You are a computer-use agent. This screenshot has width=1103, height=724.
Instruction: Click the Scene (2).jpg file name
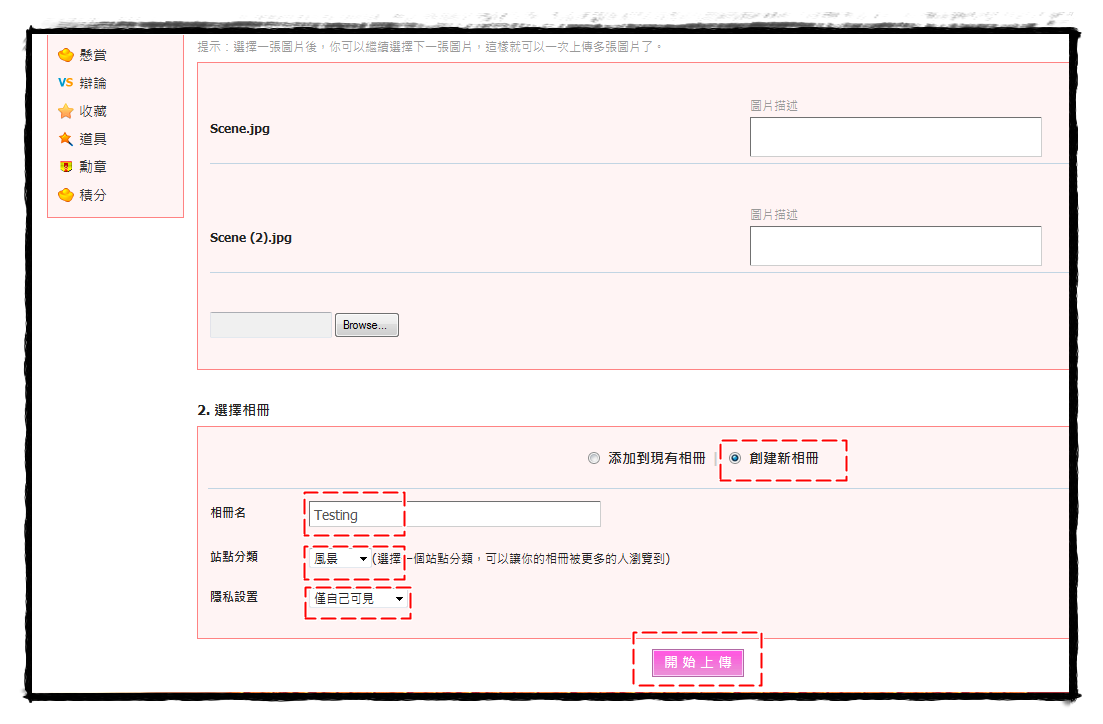251,238
